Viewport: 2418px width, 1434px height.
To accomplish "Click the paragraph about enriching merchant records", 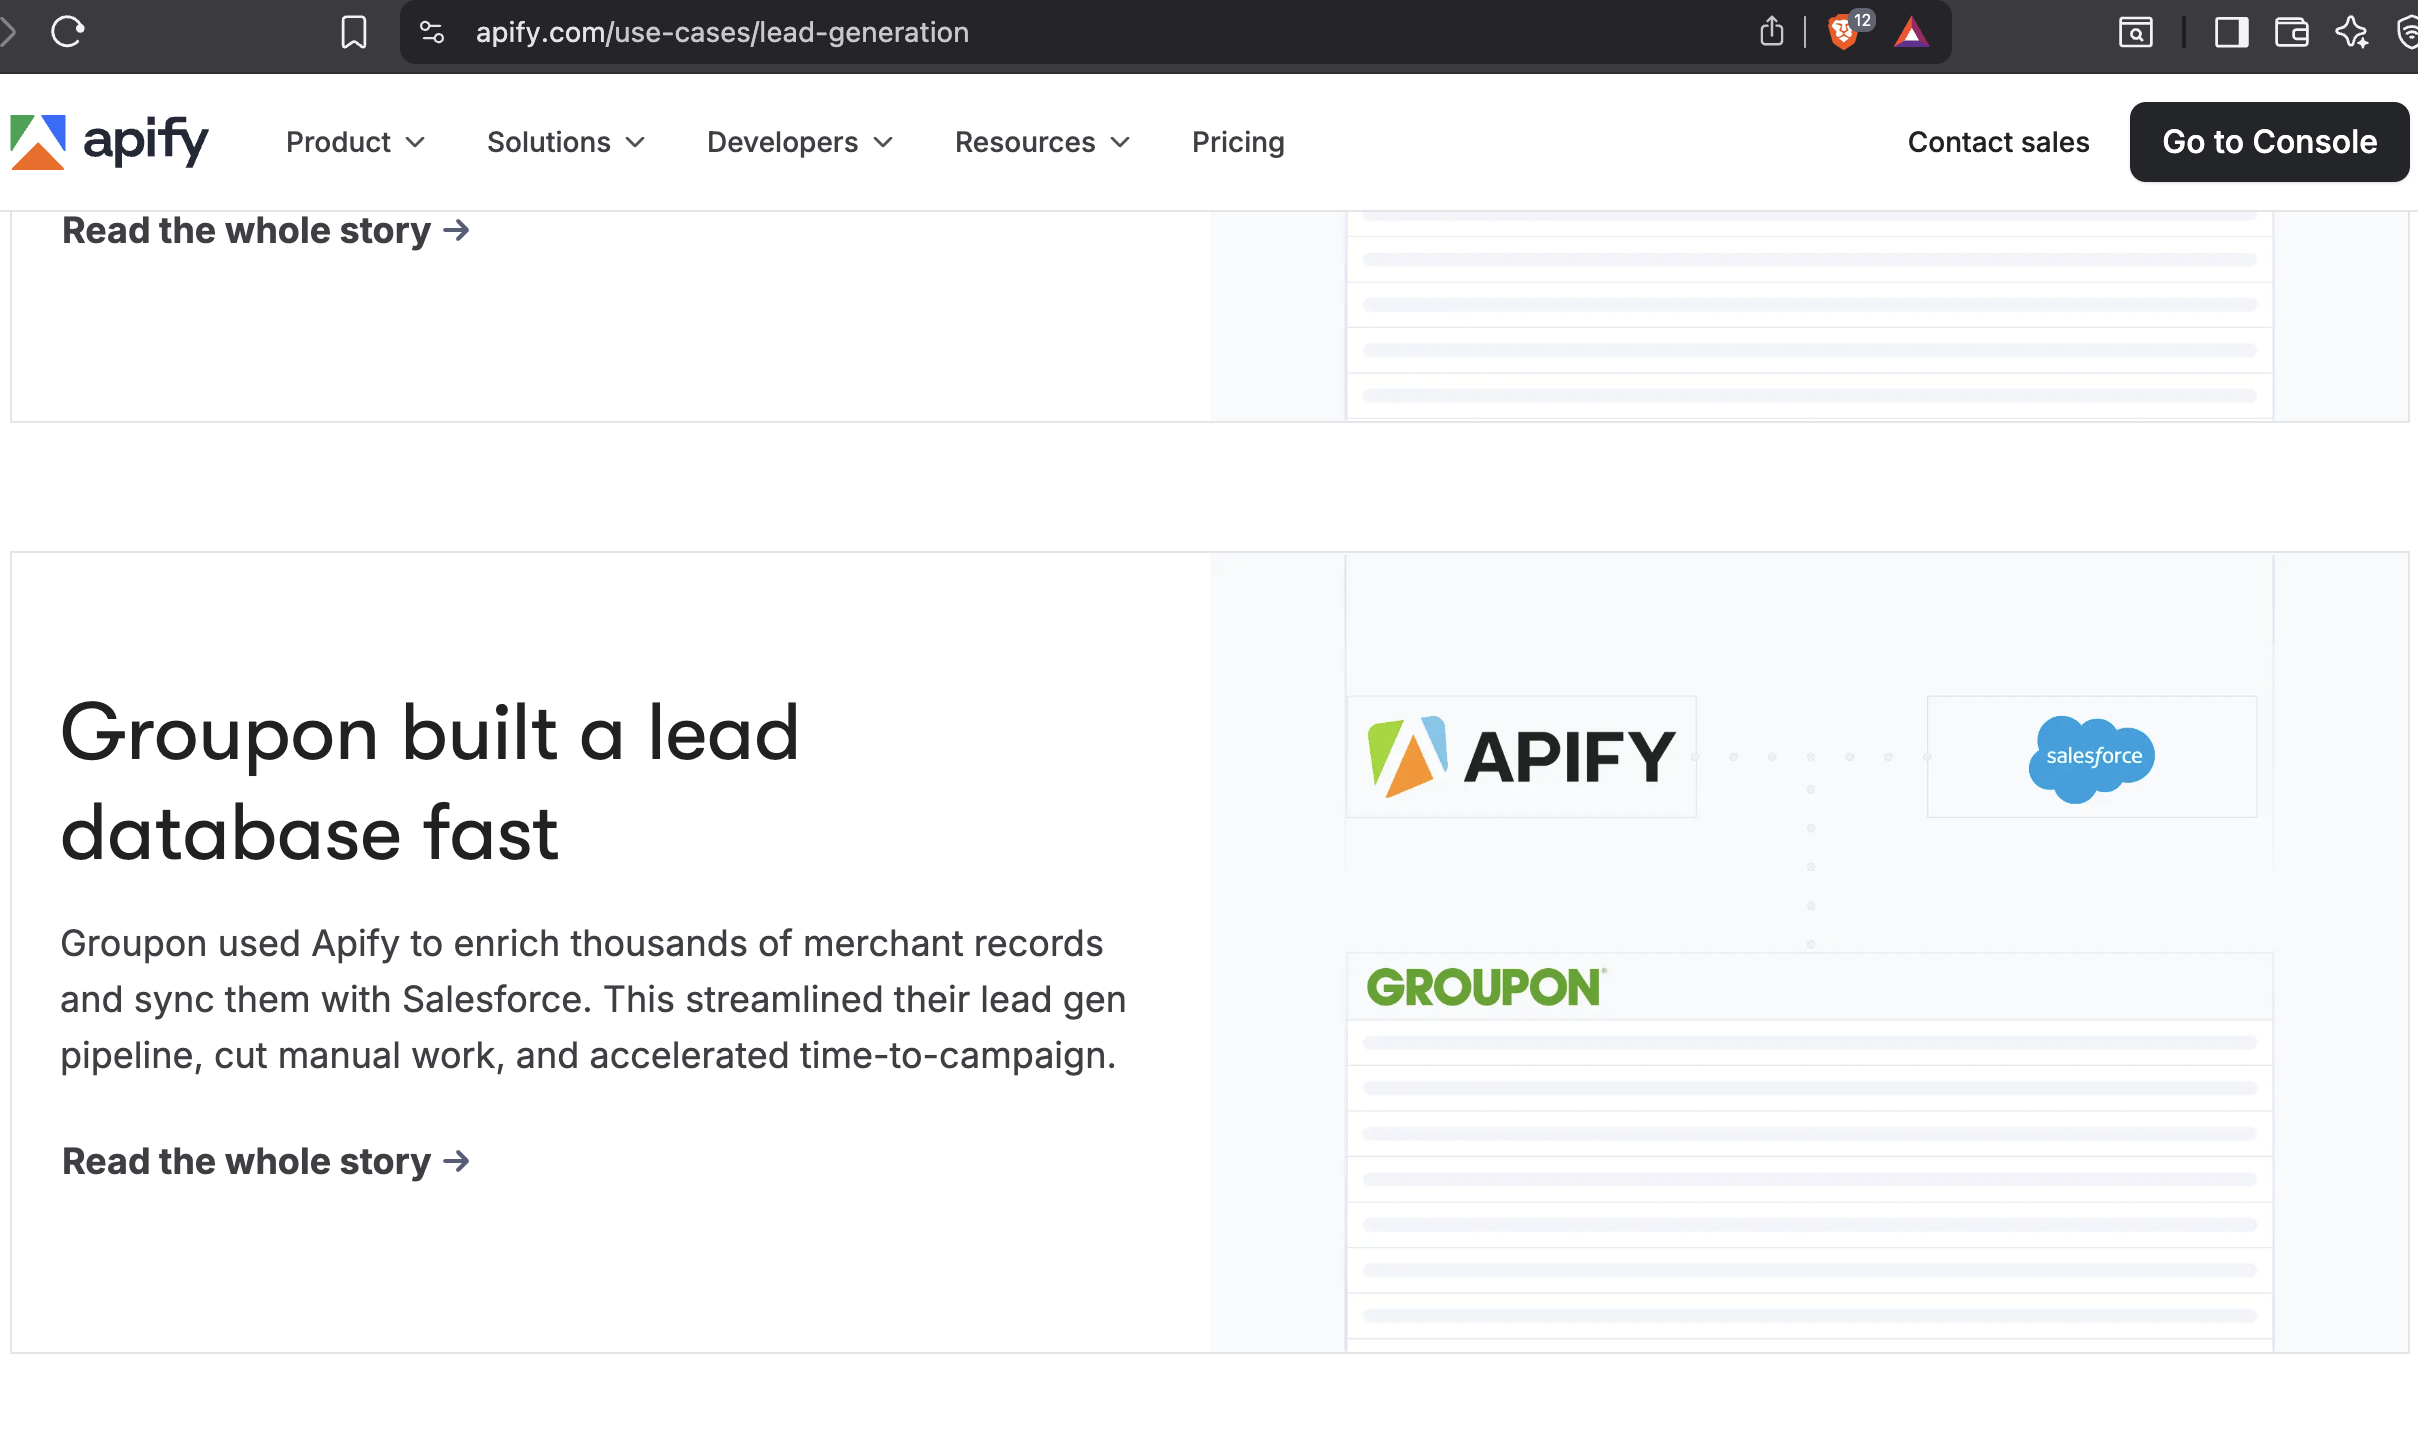I will tap(593, 999).
